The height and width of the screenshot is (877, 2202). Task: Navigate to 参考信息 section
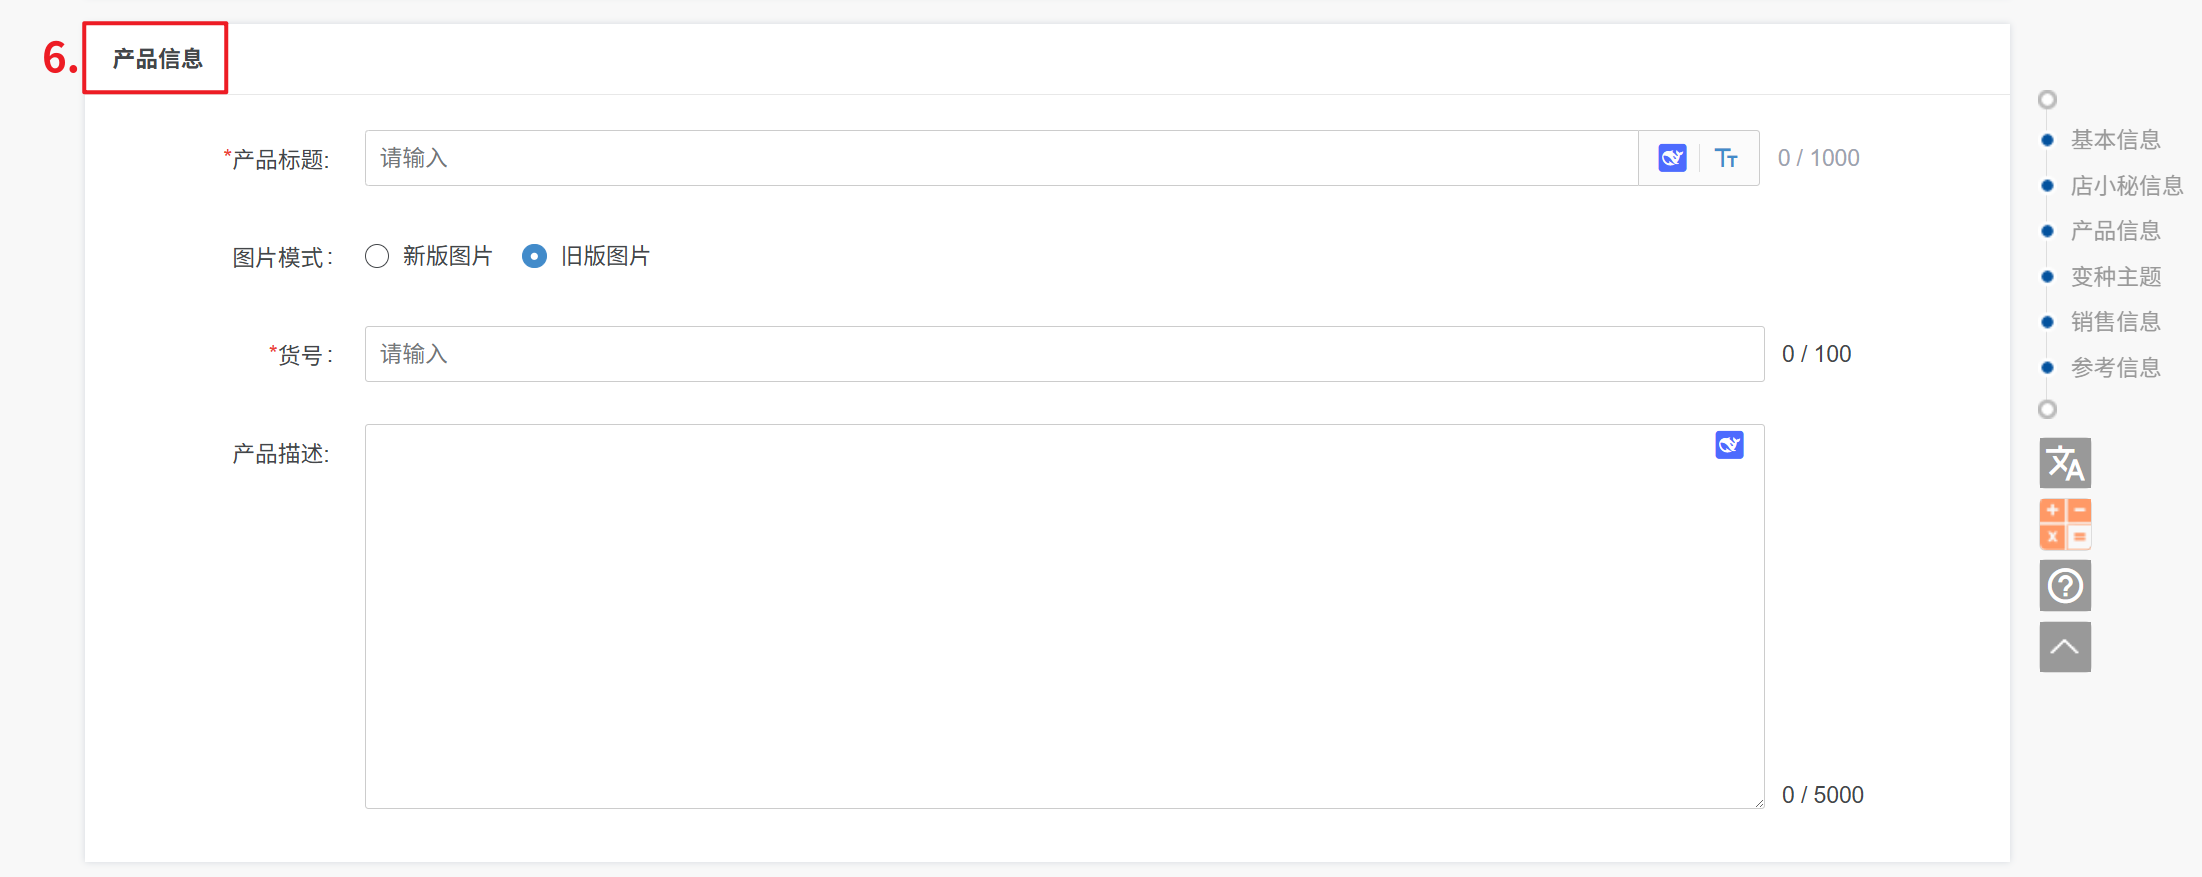point(2115,368)
